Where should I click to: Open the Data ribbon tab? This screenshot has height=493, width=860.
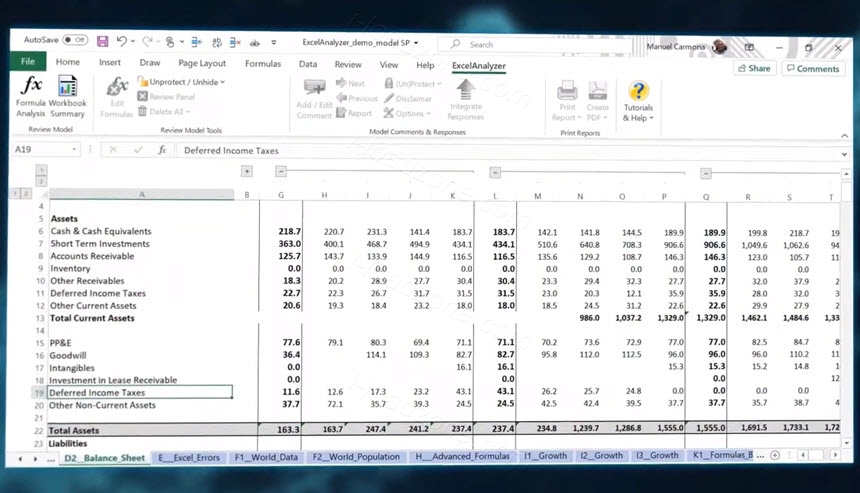(308, 64)
